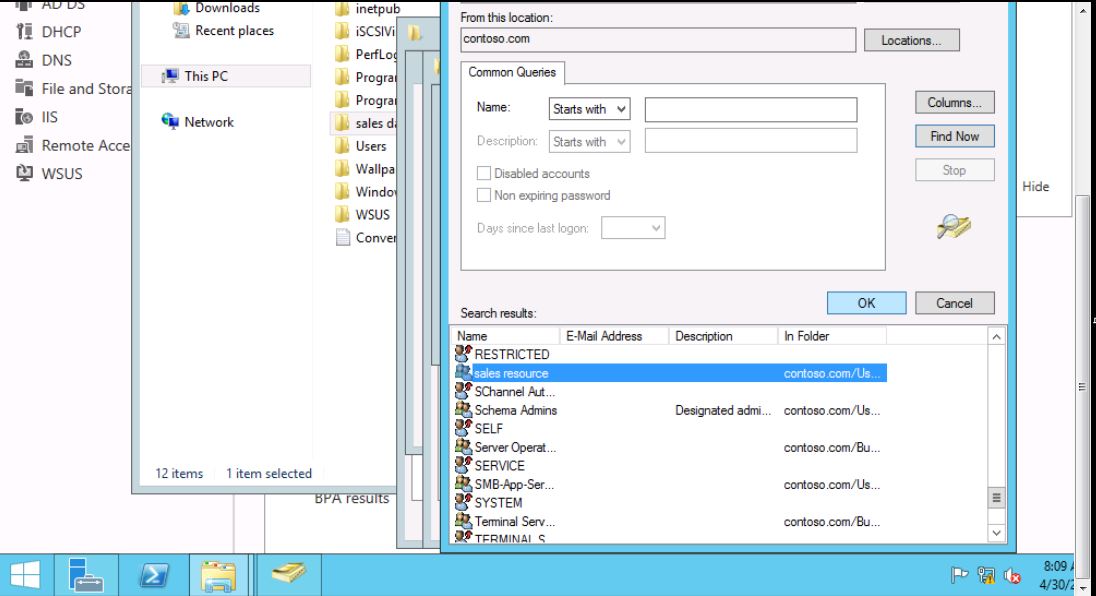The width and height of the screenshot is (1096, 596).
Task: Select the 'SERVICE' search result row
Action: click(x=671, y=465)
